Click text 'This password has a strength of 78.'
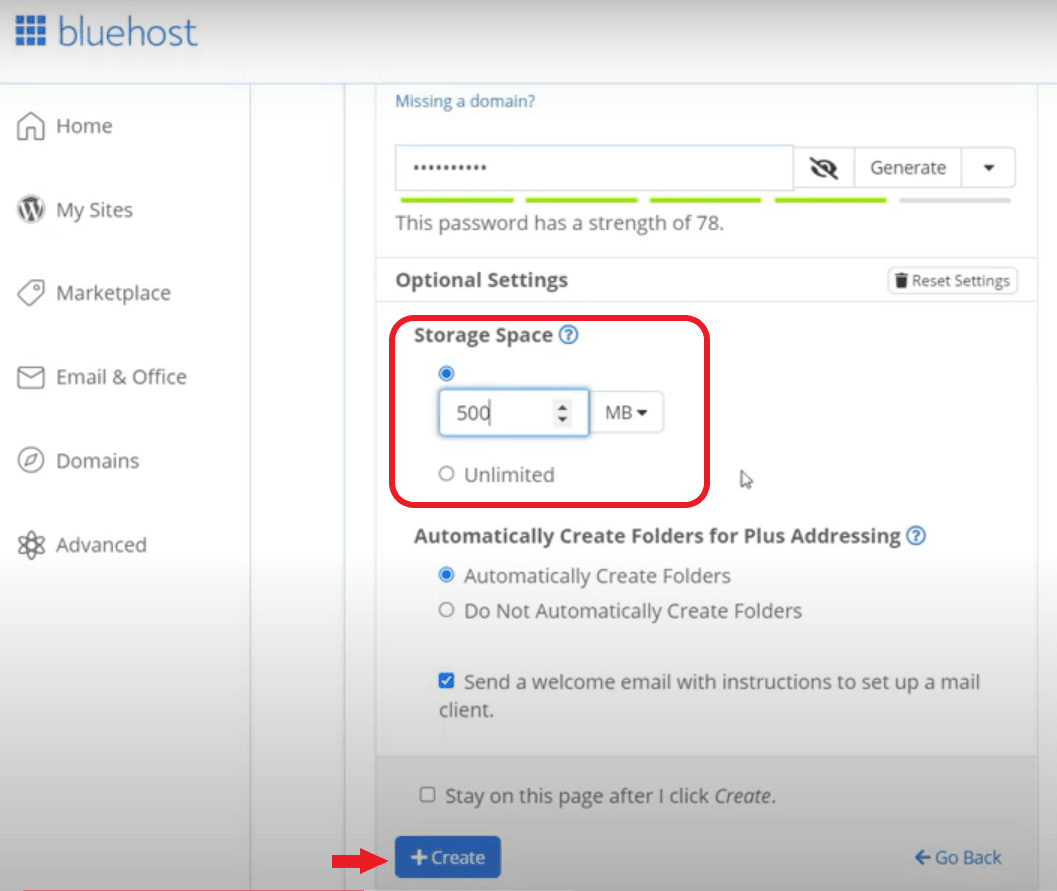The height and width of the screenshot is (891, 1057). click(x=560, y=223)
